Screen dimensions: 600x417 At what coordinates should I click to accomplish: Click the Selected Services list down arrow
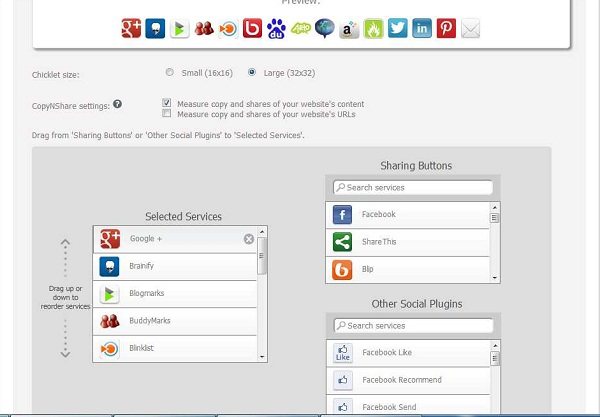(262, 357)
